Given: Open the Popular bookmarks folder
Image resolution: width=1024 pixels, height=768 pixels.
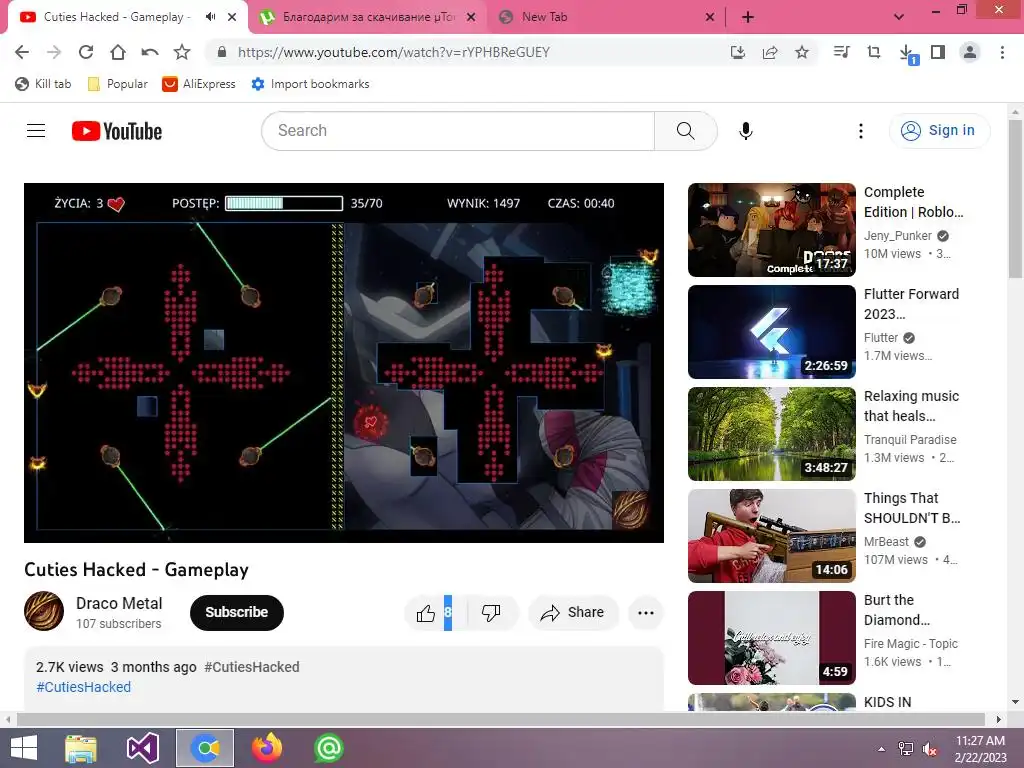Looking at the screenshot, I should pos(118,84).
